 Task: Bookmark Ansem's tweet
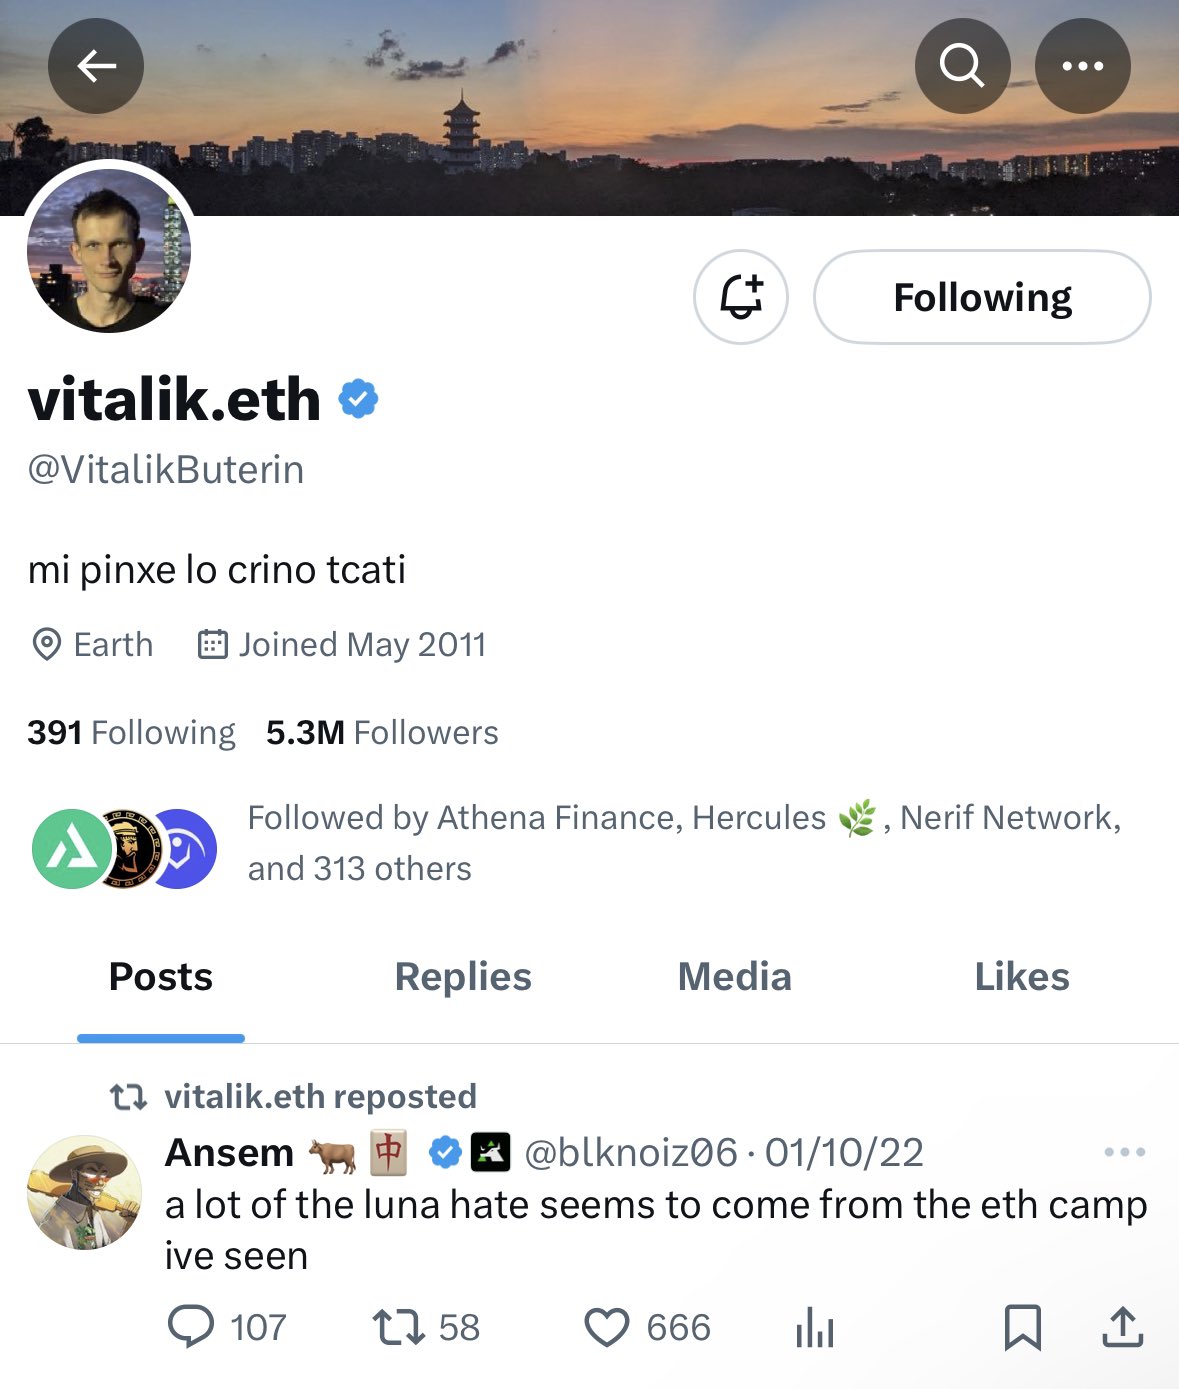click(x=1022, y=1327)
